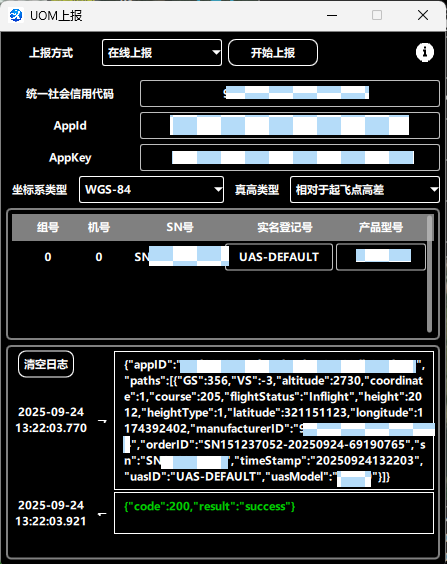Screen dimensions: 447x564
Task: Click into the AppId input field
Action: (x=290, y=126)
